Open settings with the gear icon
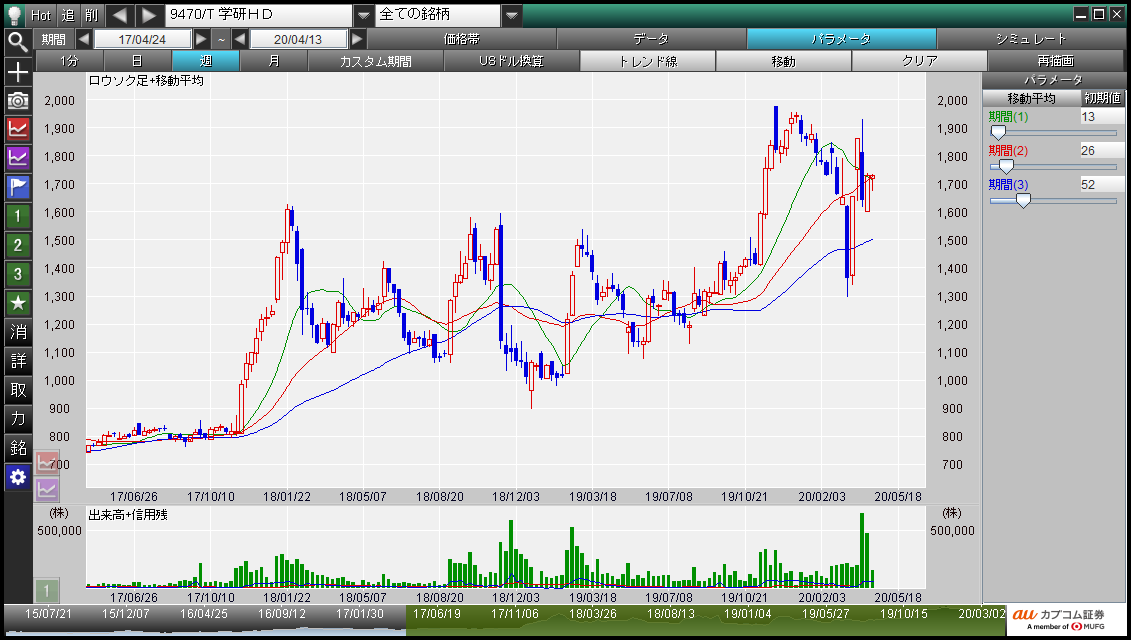 (x=18, y=477)
